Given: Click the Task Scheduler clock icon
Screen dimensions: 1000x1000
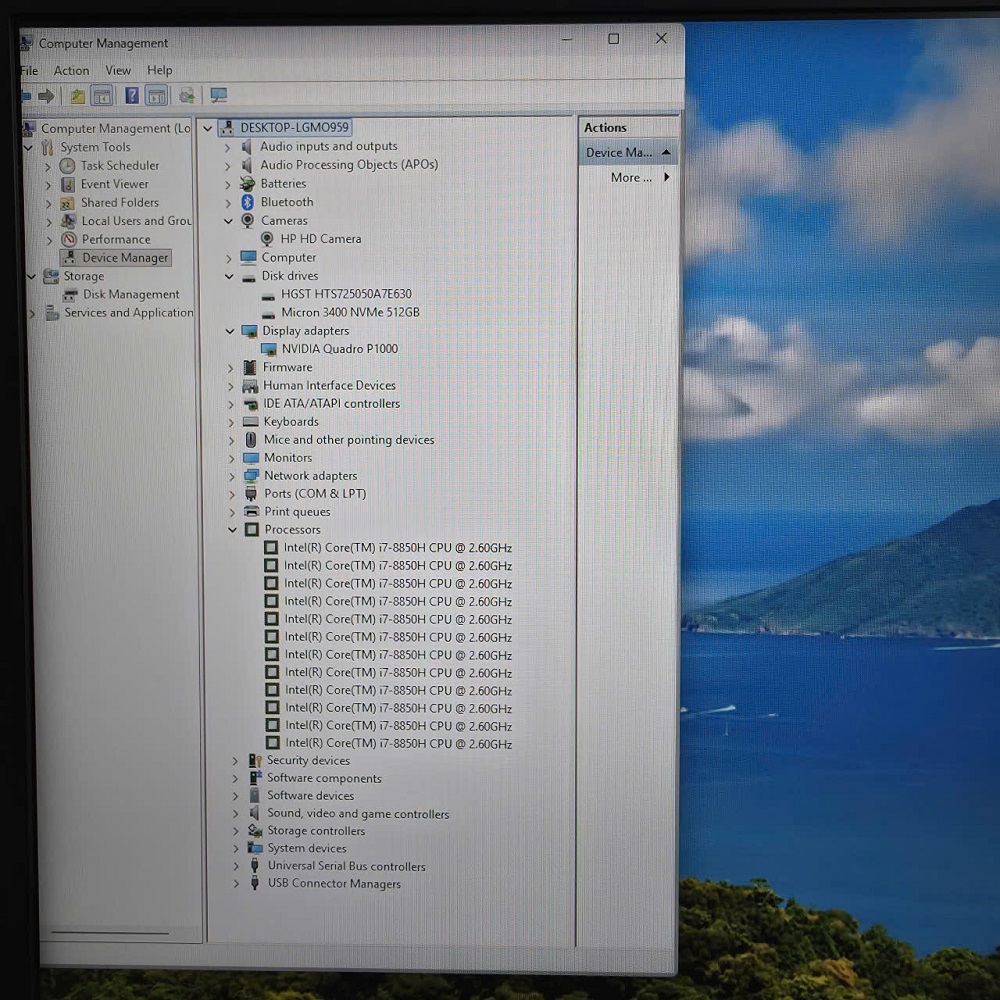Looking at the screenshot, I should point(67,166).
